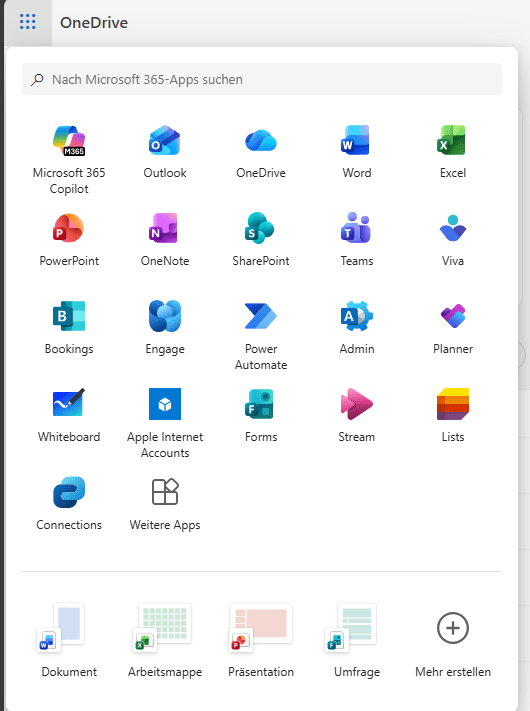Open Microsoft Teams

(x=357, y=240)
